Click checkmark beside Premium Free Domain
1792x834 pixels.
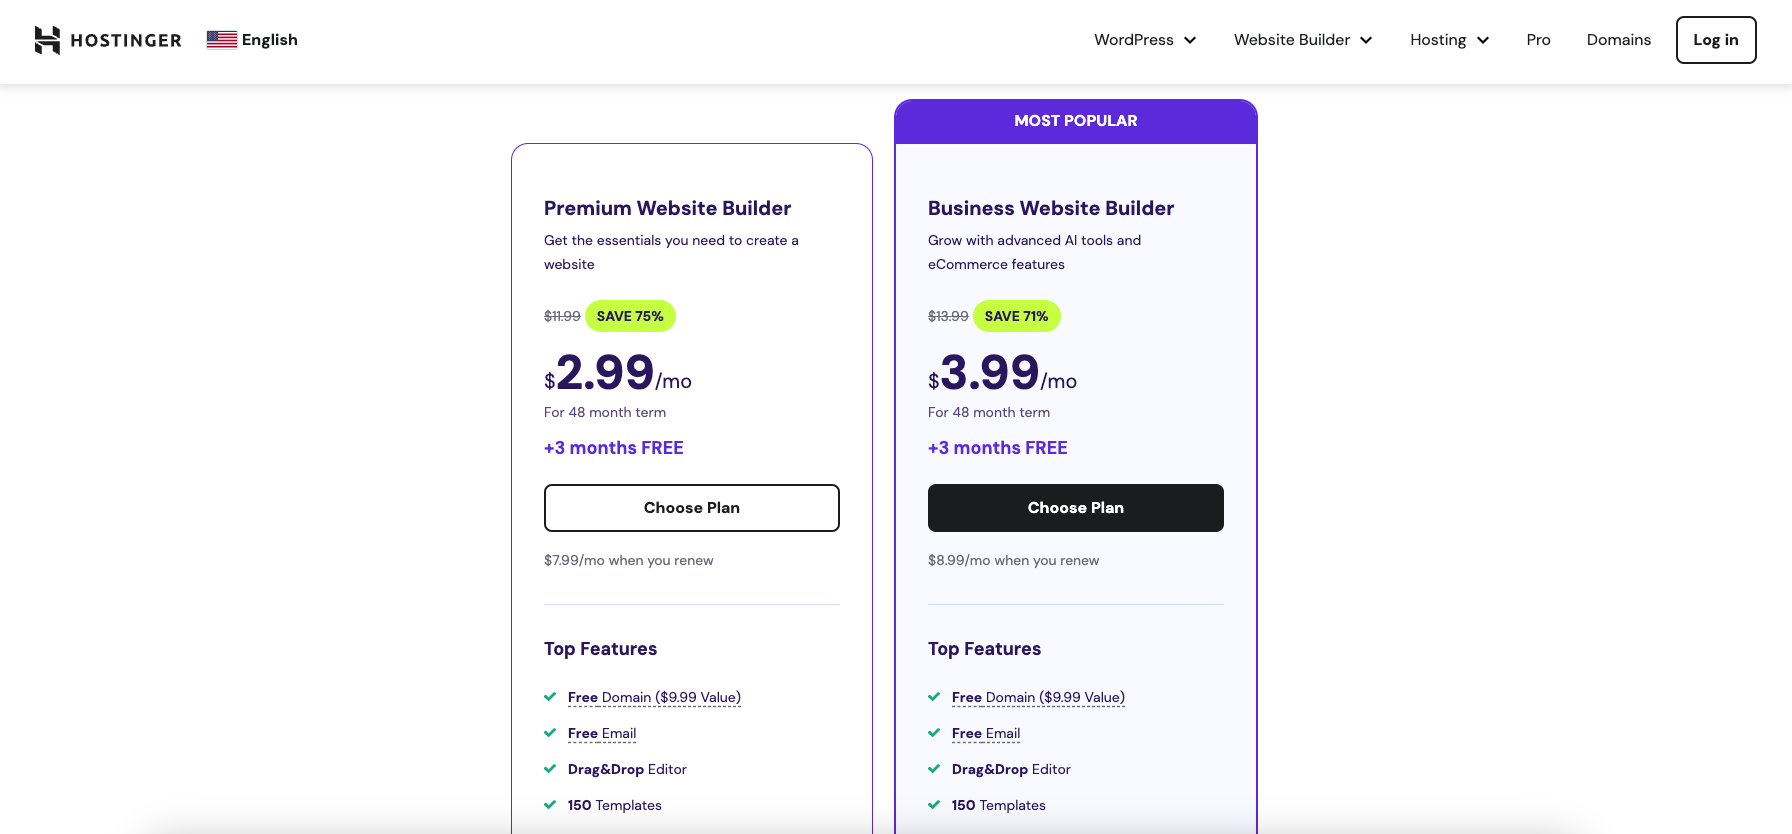tap(550, 697)
